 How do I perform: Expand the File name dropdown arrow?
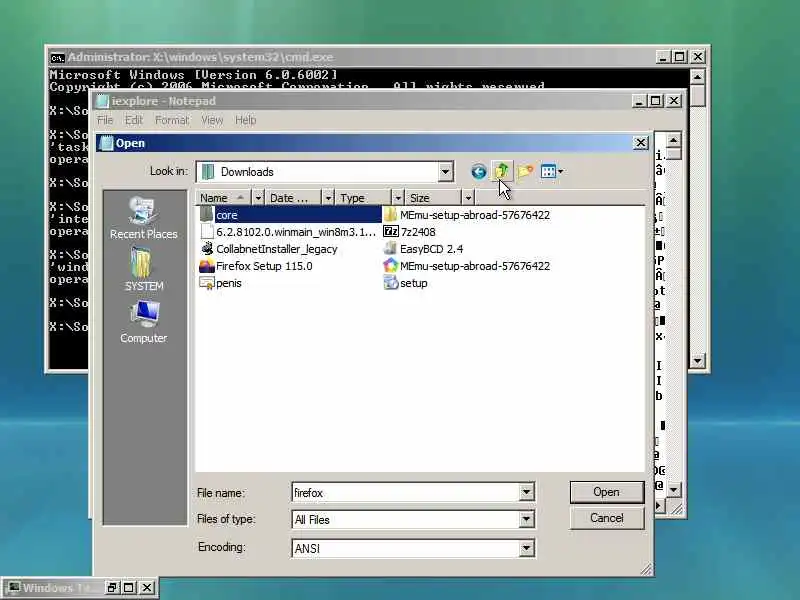526,492
